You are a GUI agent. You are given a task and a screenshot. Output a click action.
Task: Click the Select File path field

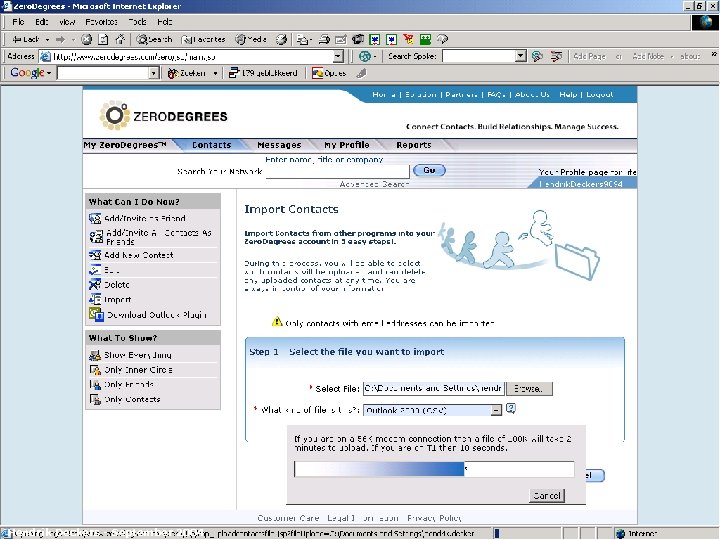433,388
